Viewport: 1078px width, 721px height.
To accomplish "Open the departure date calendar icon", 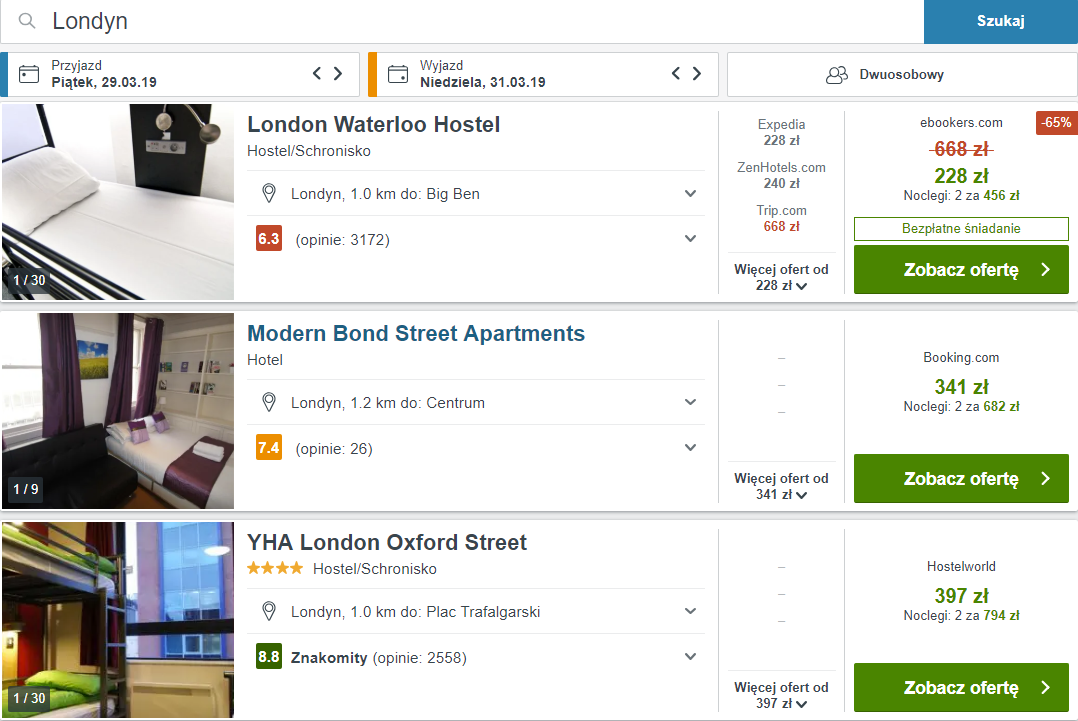I will (x=398, y=74).
